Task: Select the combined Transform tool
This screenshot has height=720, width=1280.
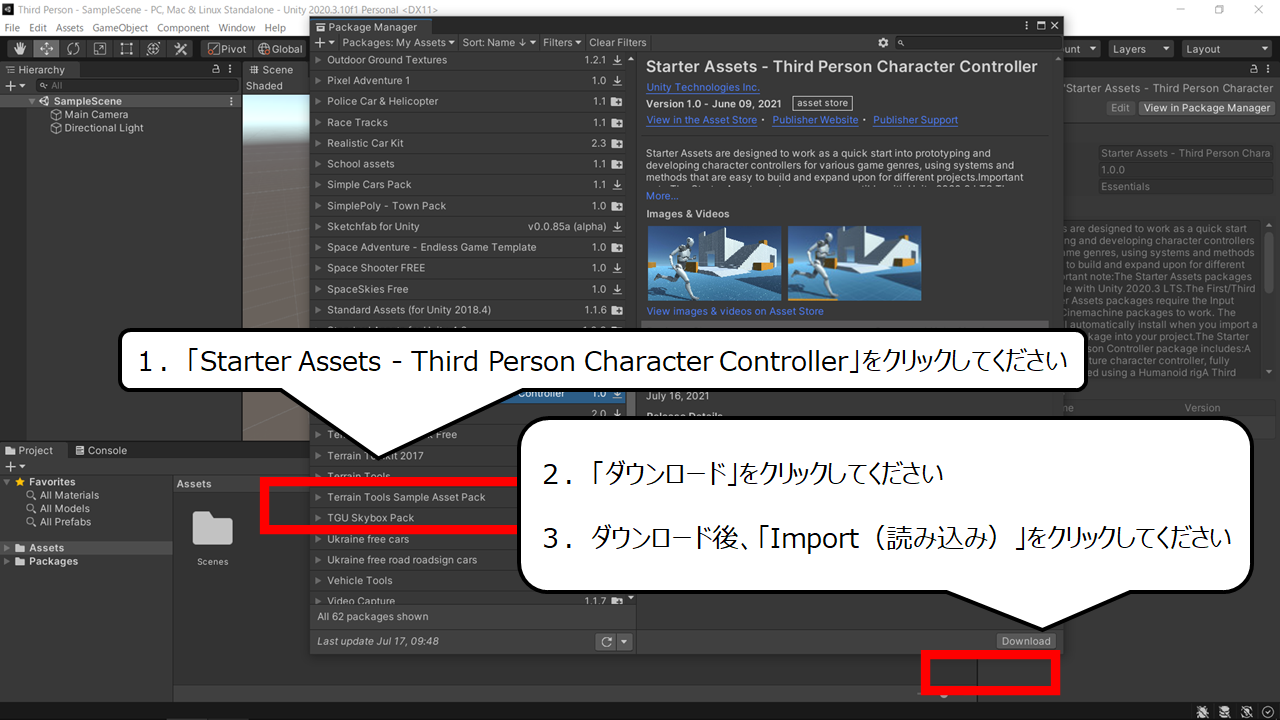Action: pyautogui.click(x=154, y=49)
